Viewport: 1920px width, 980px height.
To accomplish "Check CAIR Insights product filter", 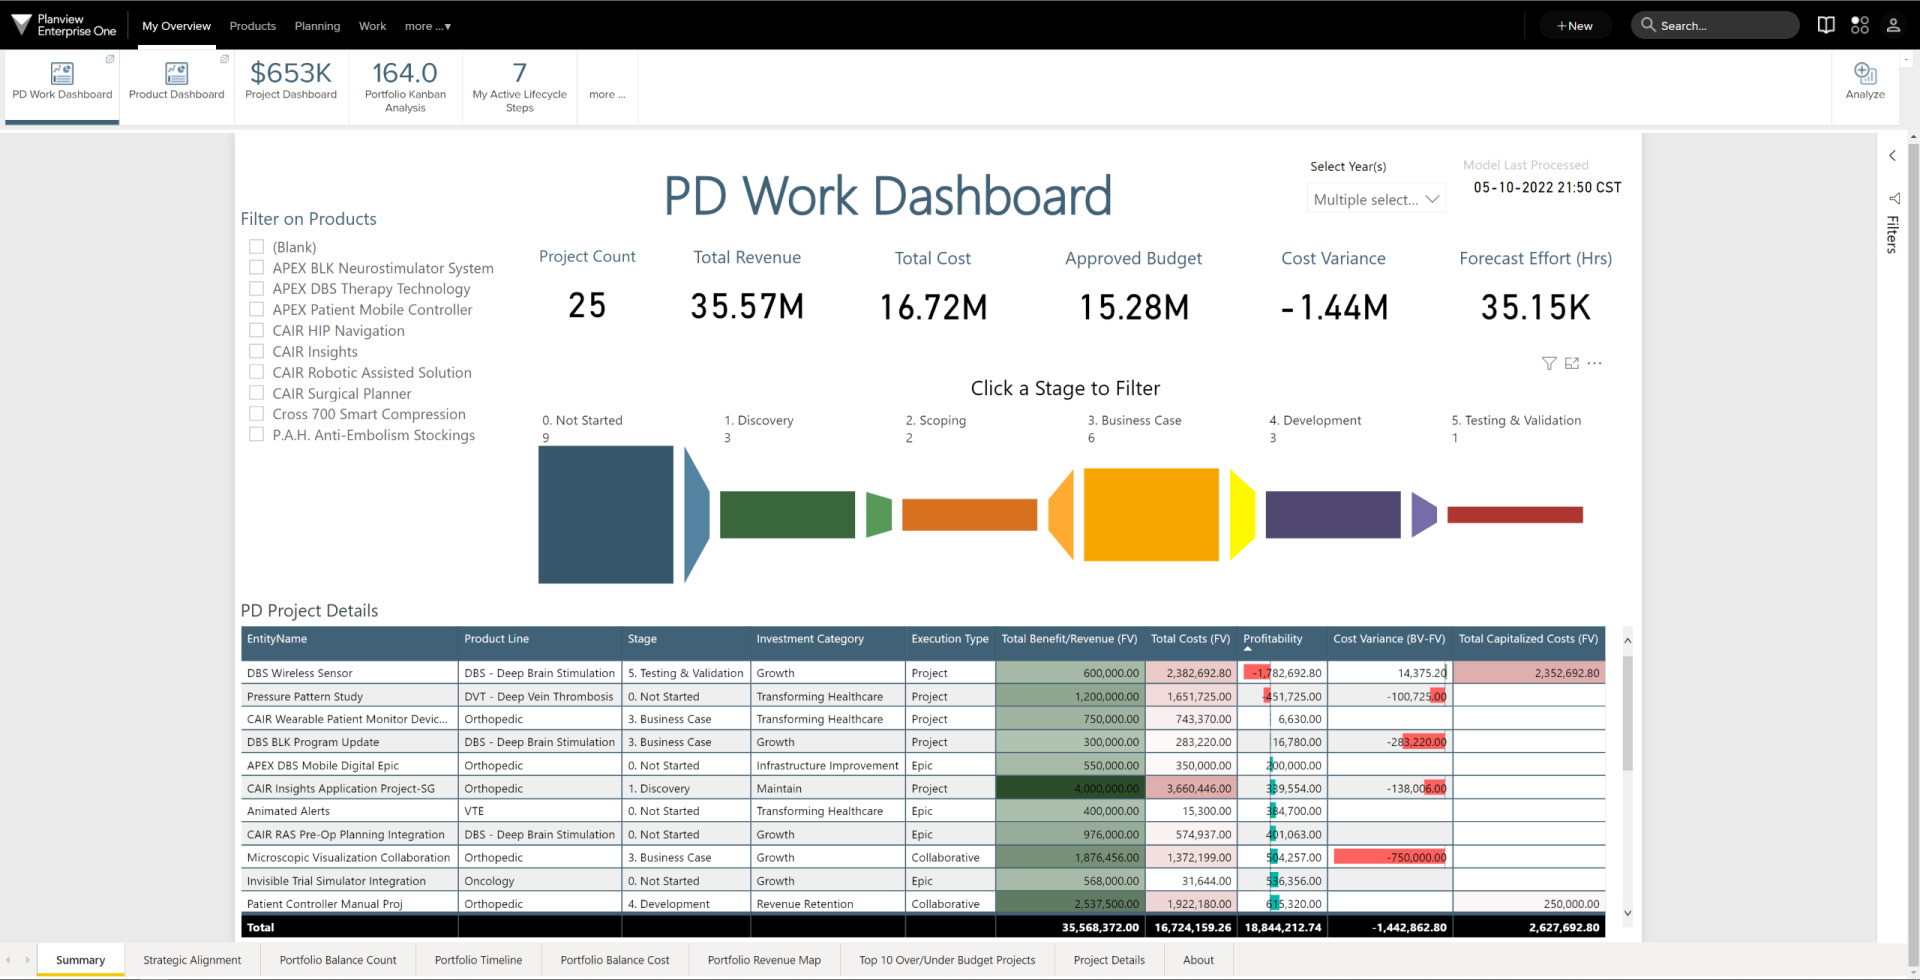I will click(256, 351).
